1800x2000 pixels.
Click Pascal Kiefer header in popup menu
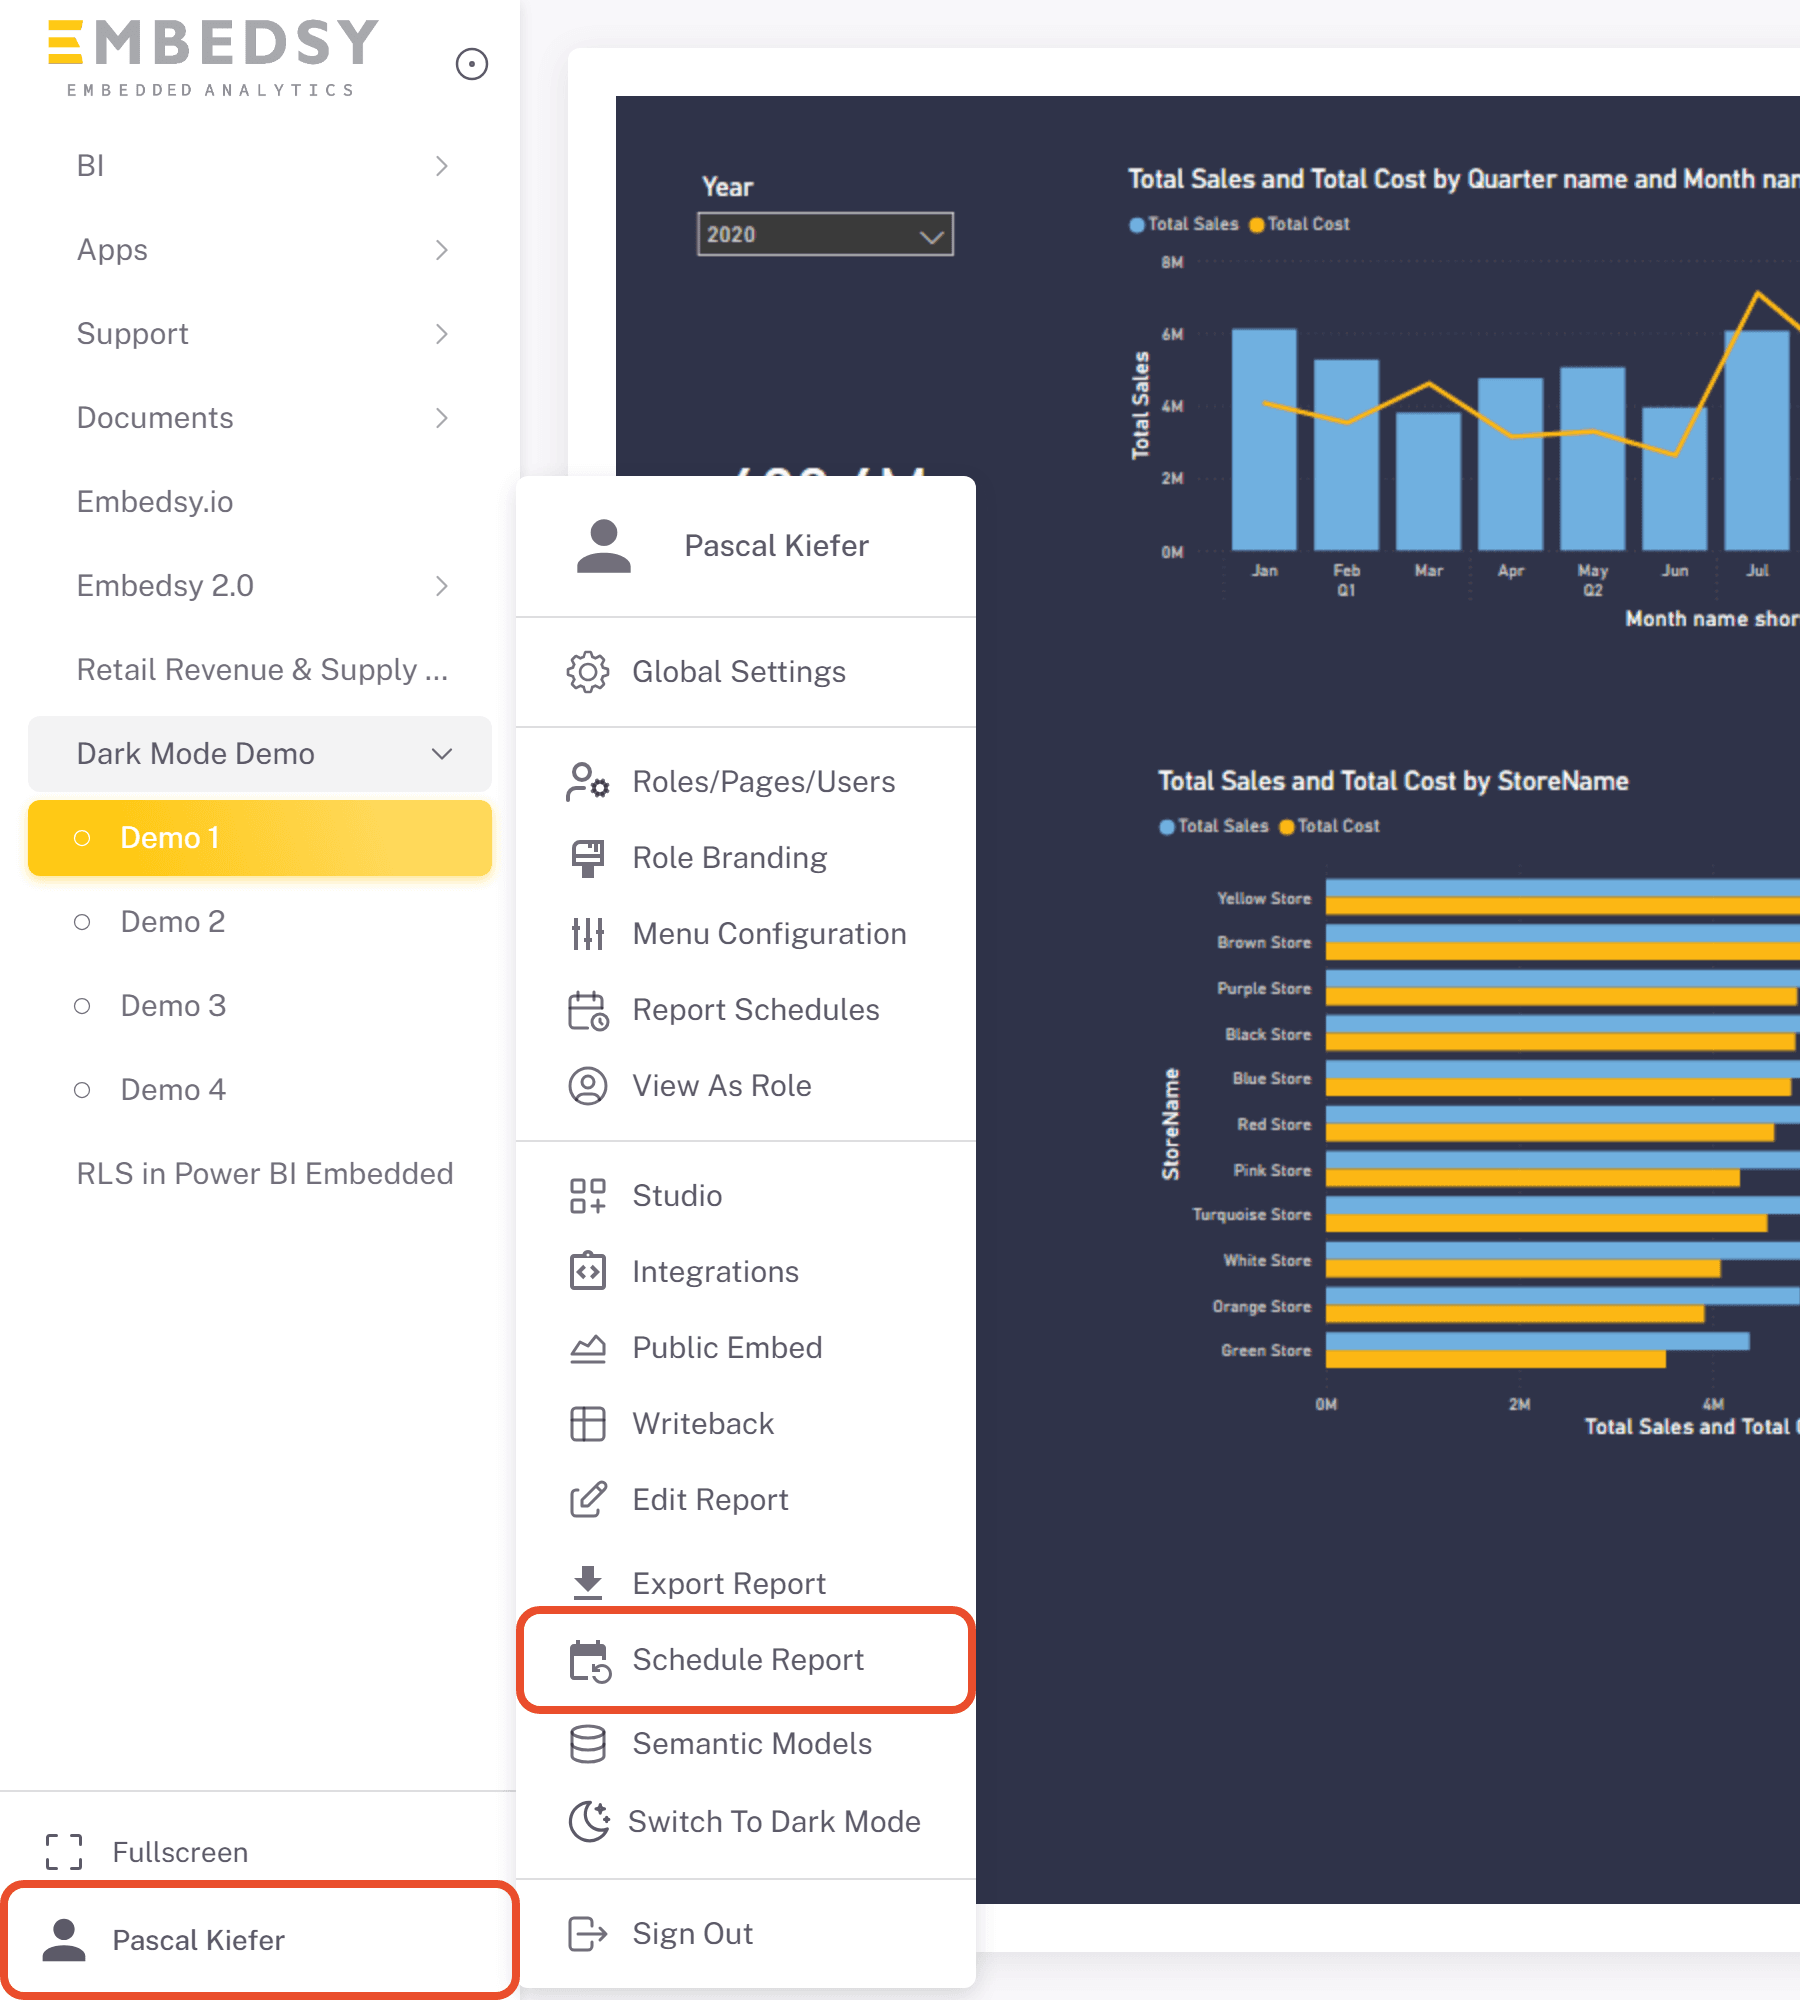(x=746, y=546)
